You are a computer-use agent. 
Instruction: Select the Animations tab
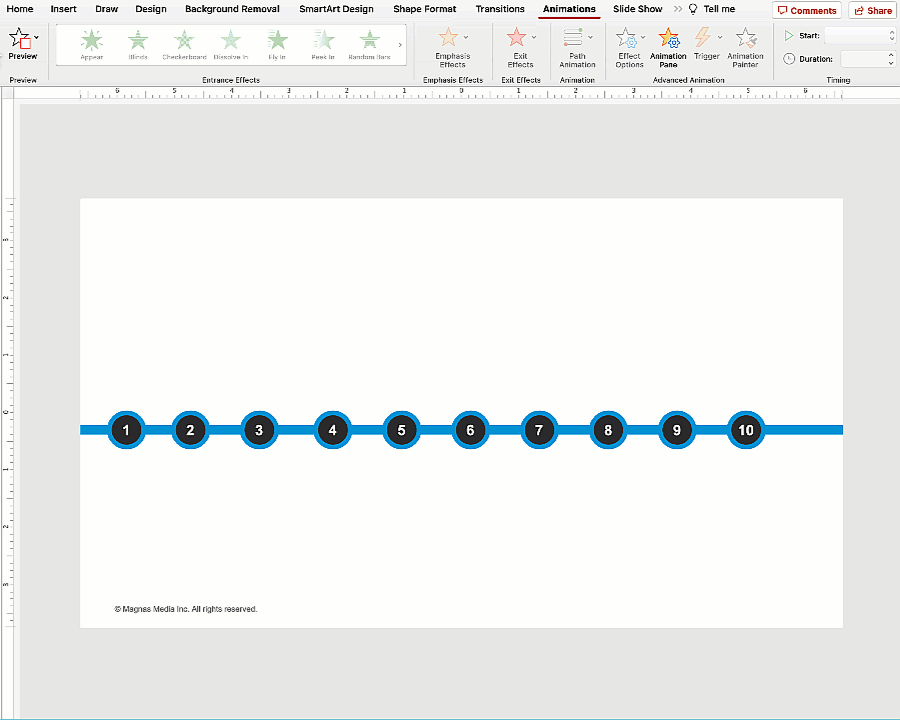pyautogui.click(x=569, y=9)
